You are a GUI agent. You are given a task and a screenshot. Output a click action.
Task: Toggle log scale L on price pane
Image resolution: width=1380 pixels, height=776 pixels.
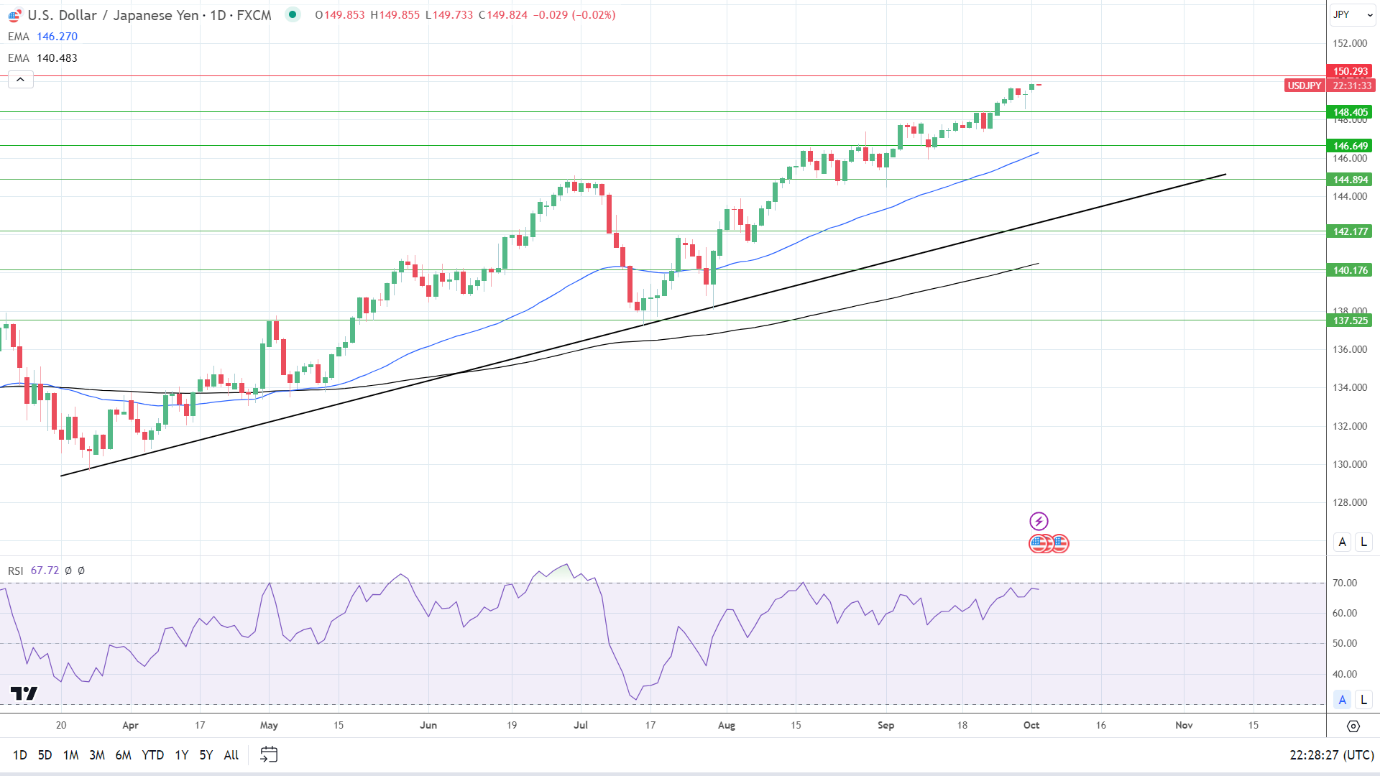tap(1363, 542)
